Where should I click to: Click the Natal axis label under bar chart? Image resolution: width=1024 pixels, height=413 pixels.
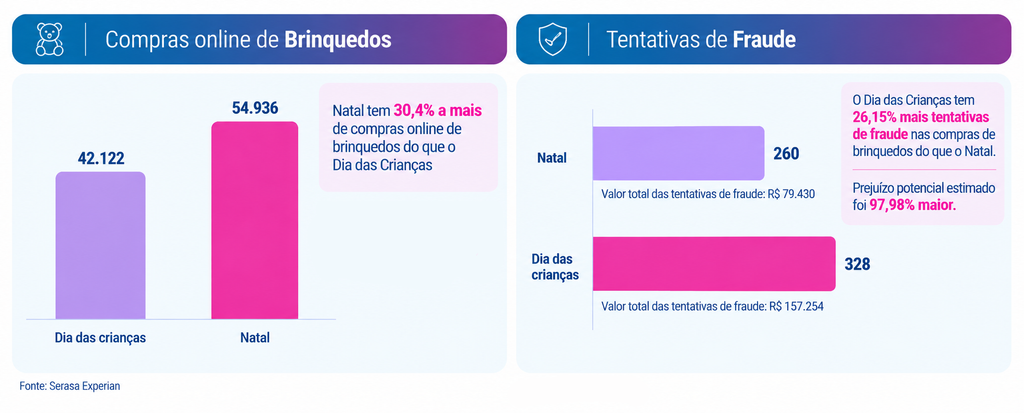255,338
